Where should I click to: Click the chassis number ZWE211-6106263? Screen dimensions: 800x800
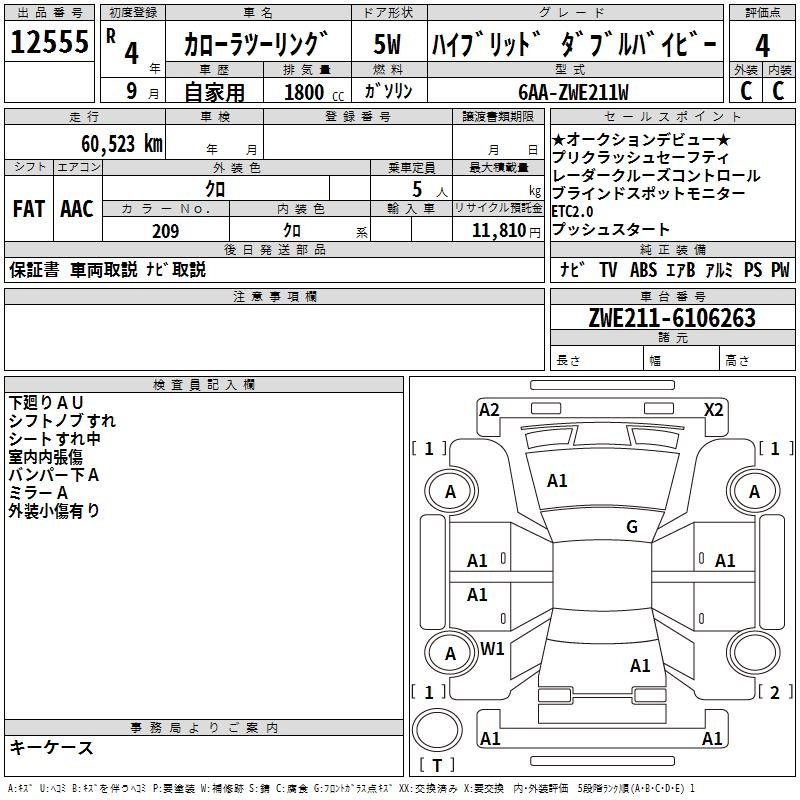(672, 318)
